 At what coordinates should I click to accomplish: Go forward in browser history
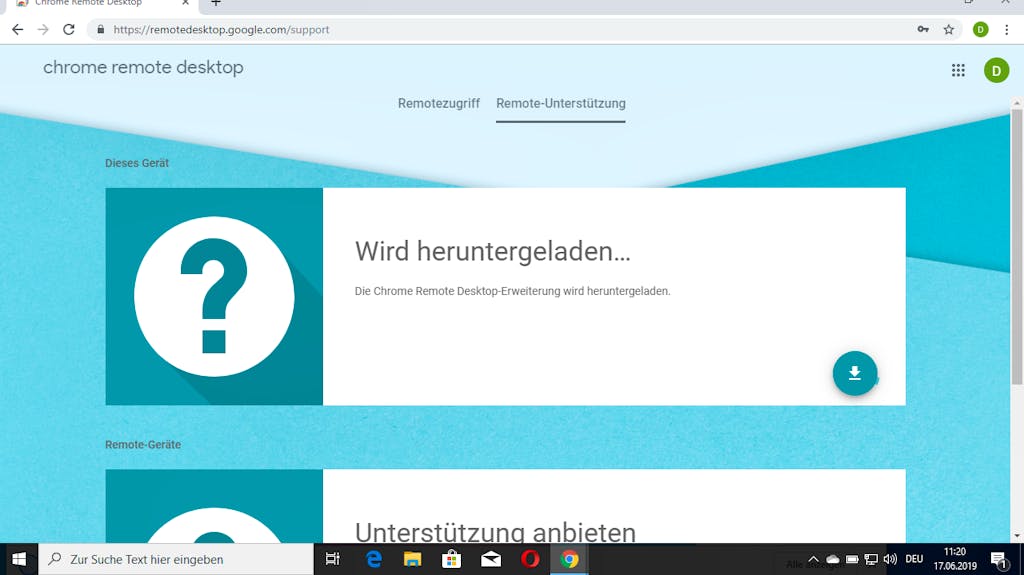43,29
